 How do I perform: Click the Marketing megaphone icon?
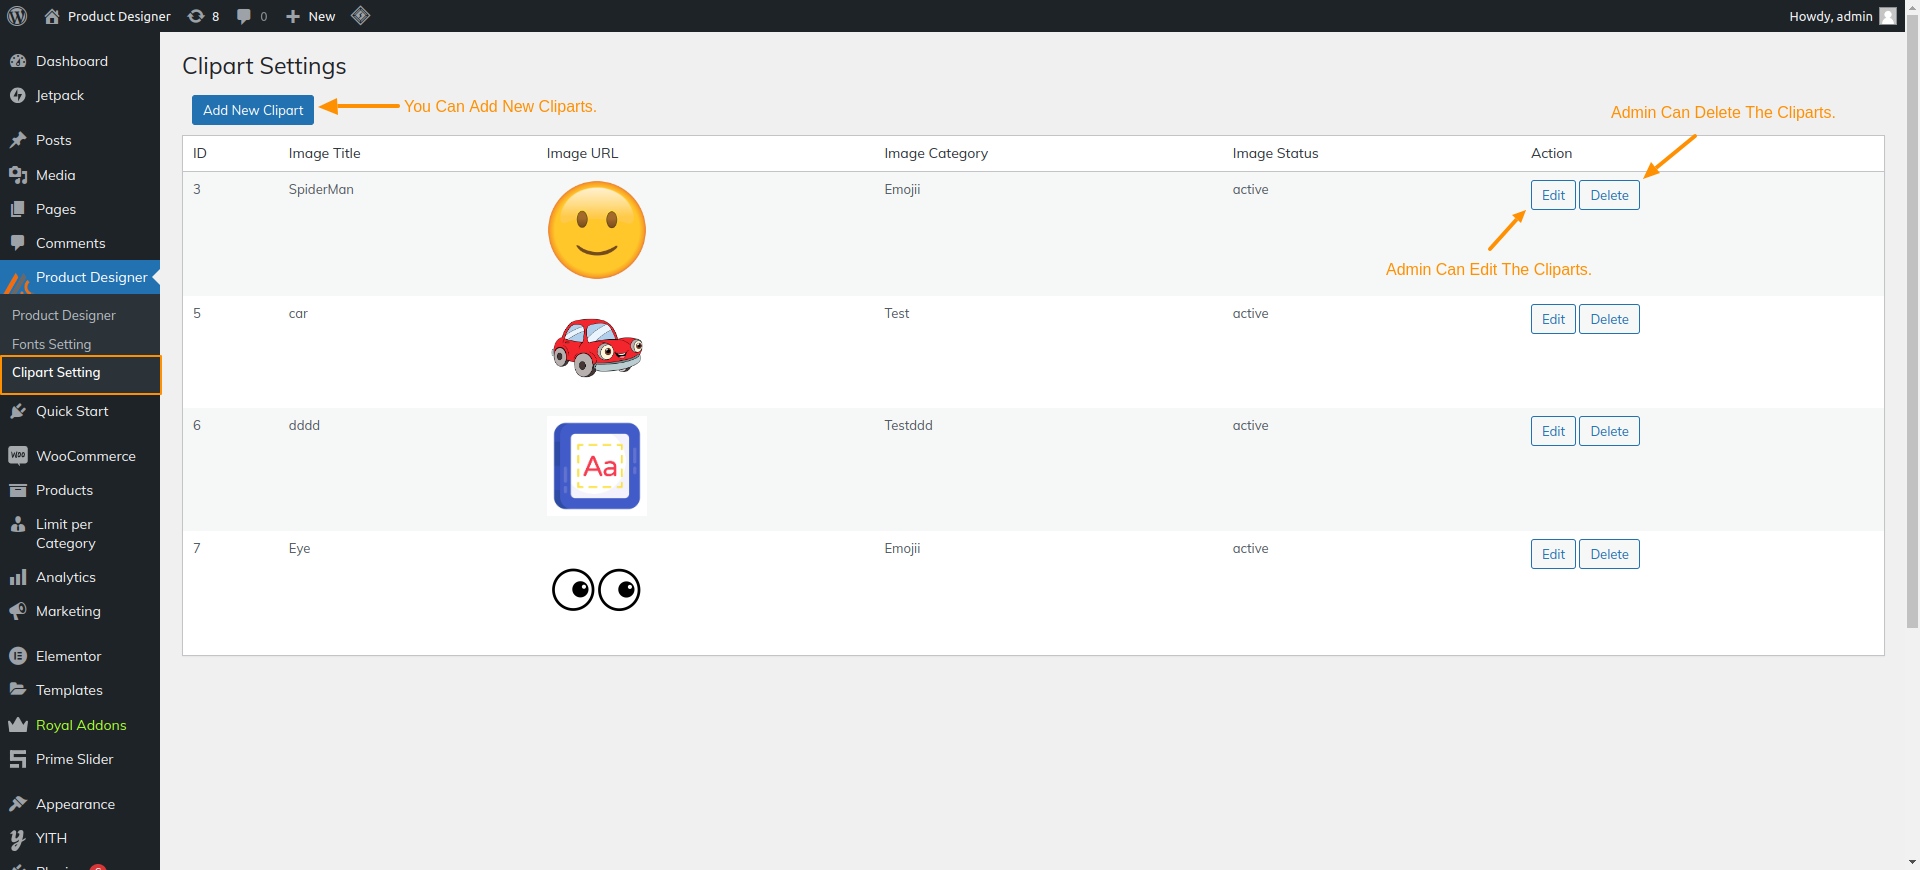pos(18,611)
